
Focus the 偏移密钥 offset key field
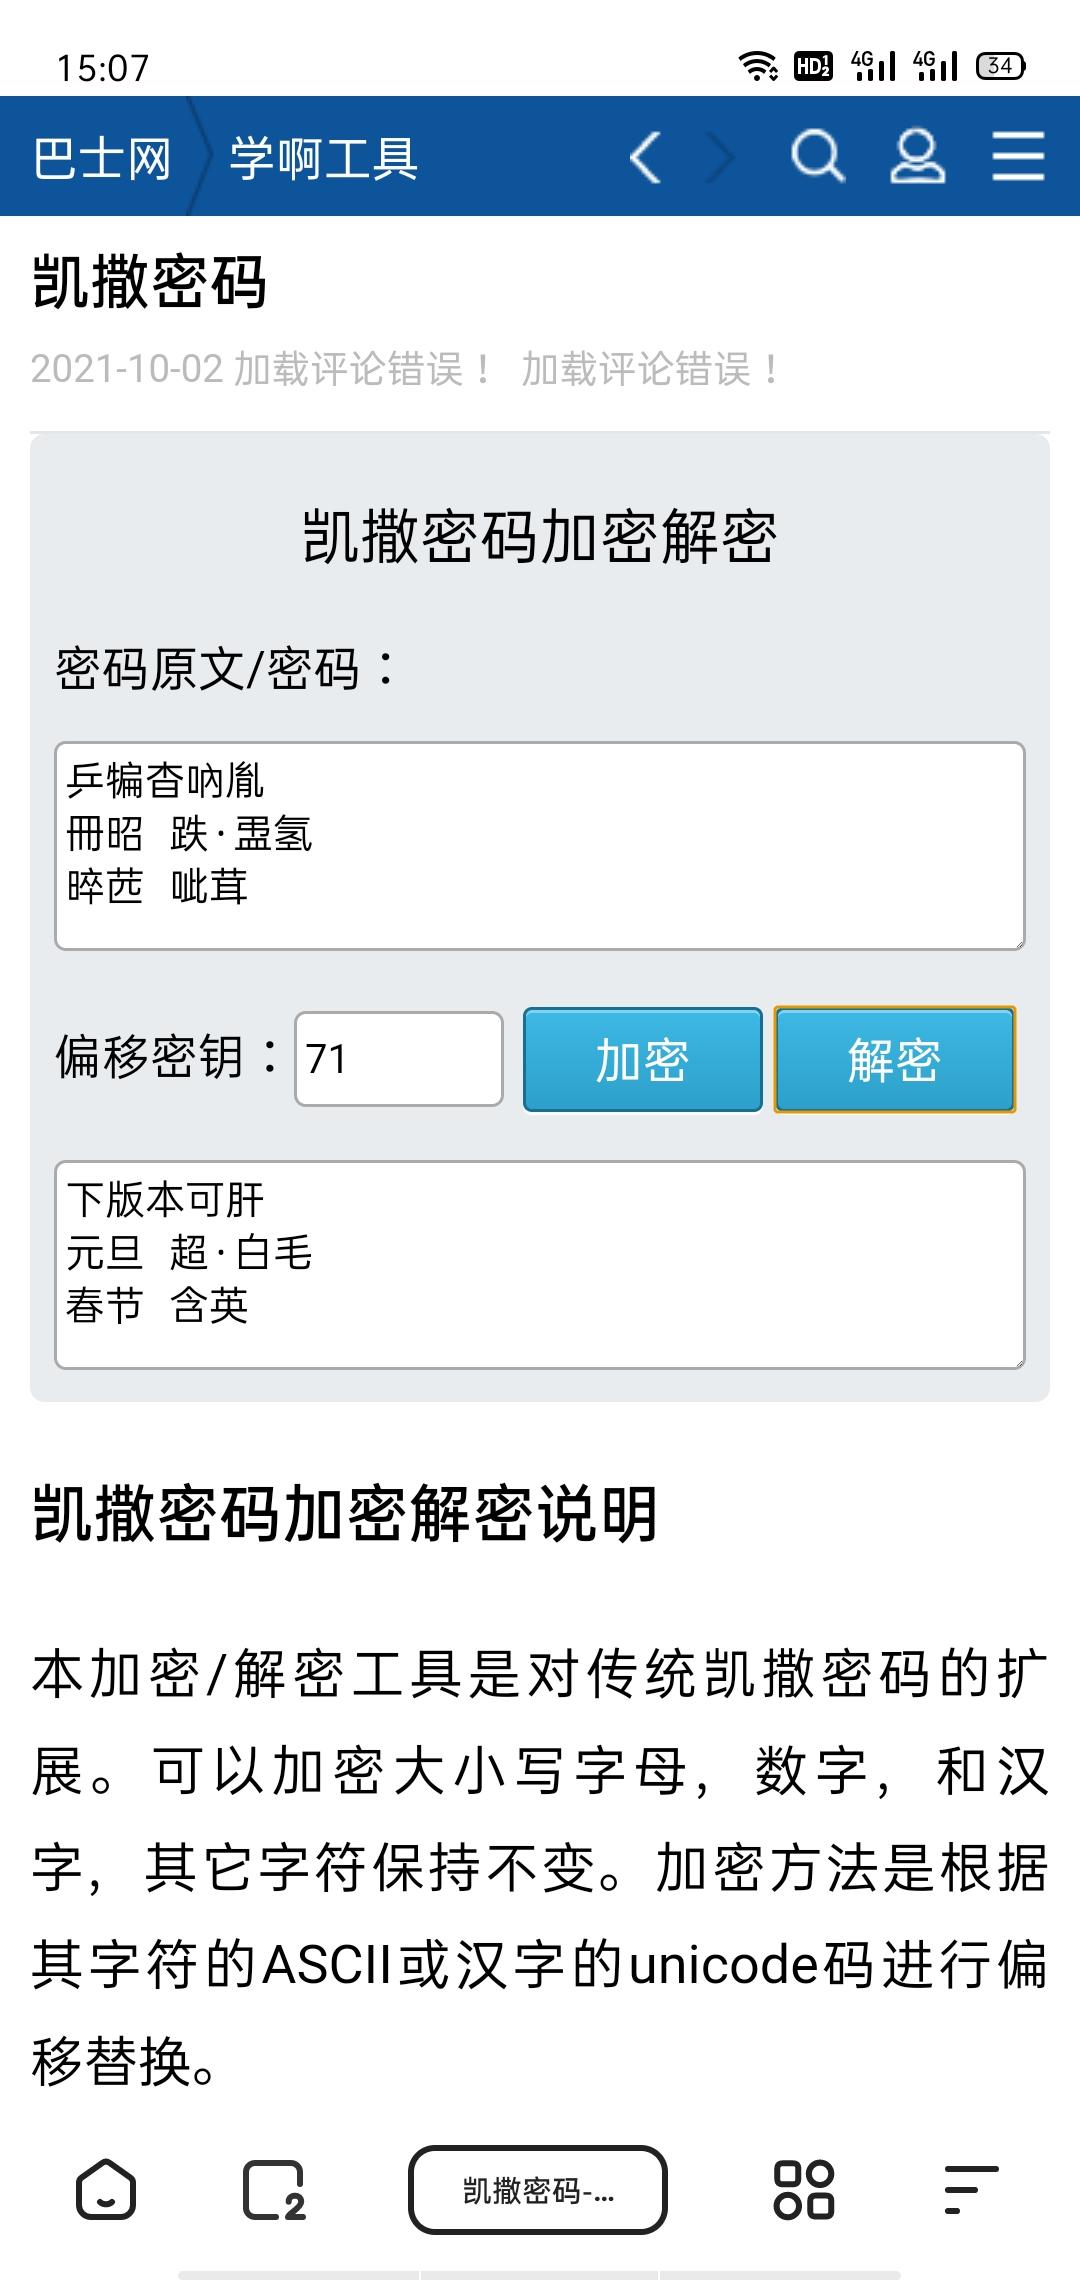pyautogui.click(x=399, y=1059)
